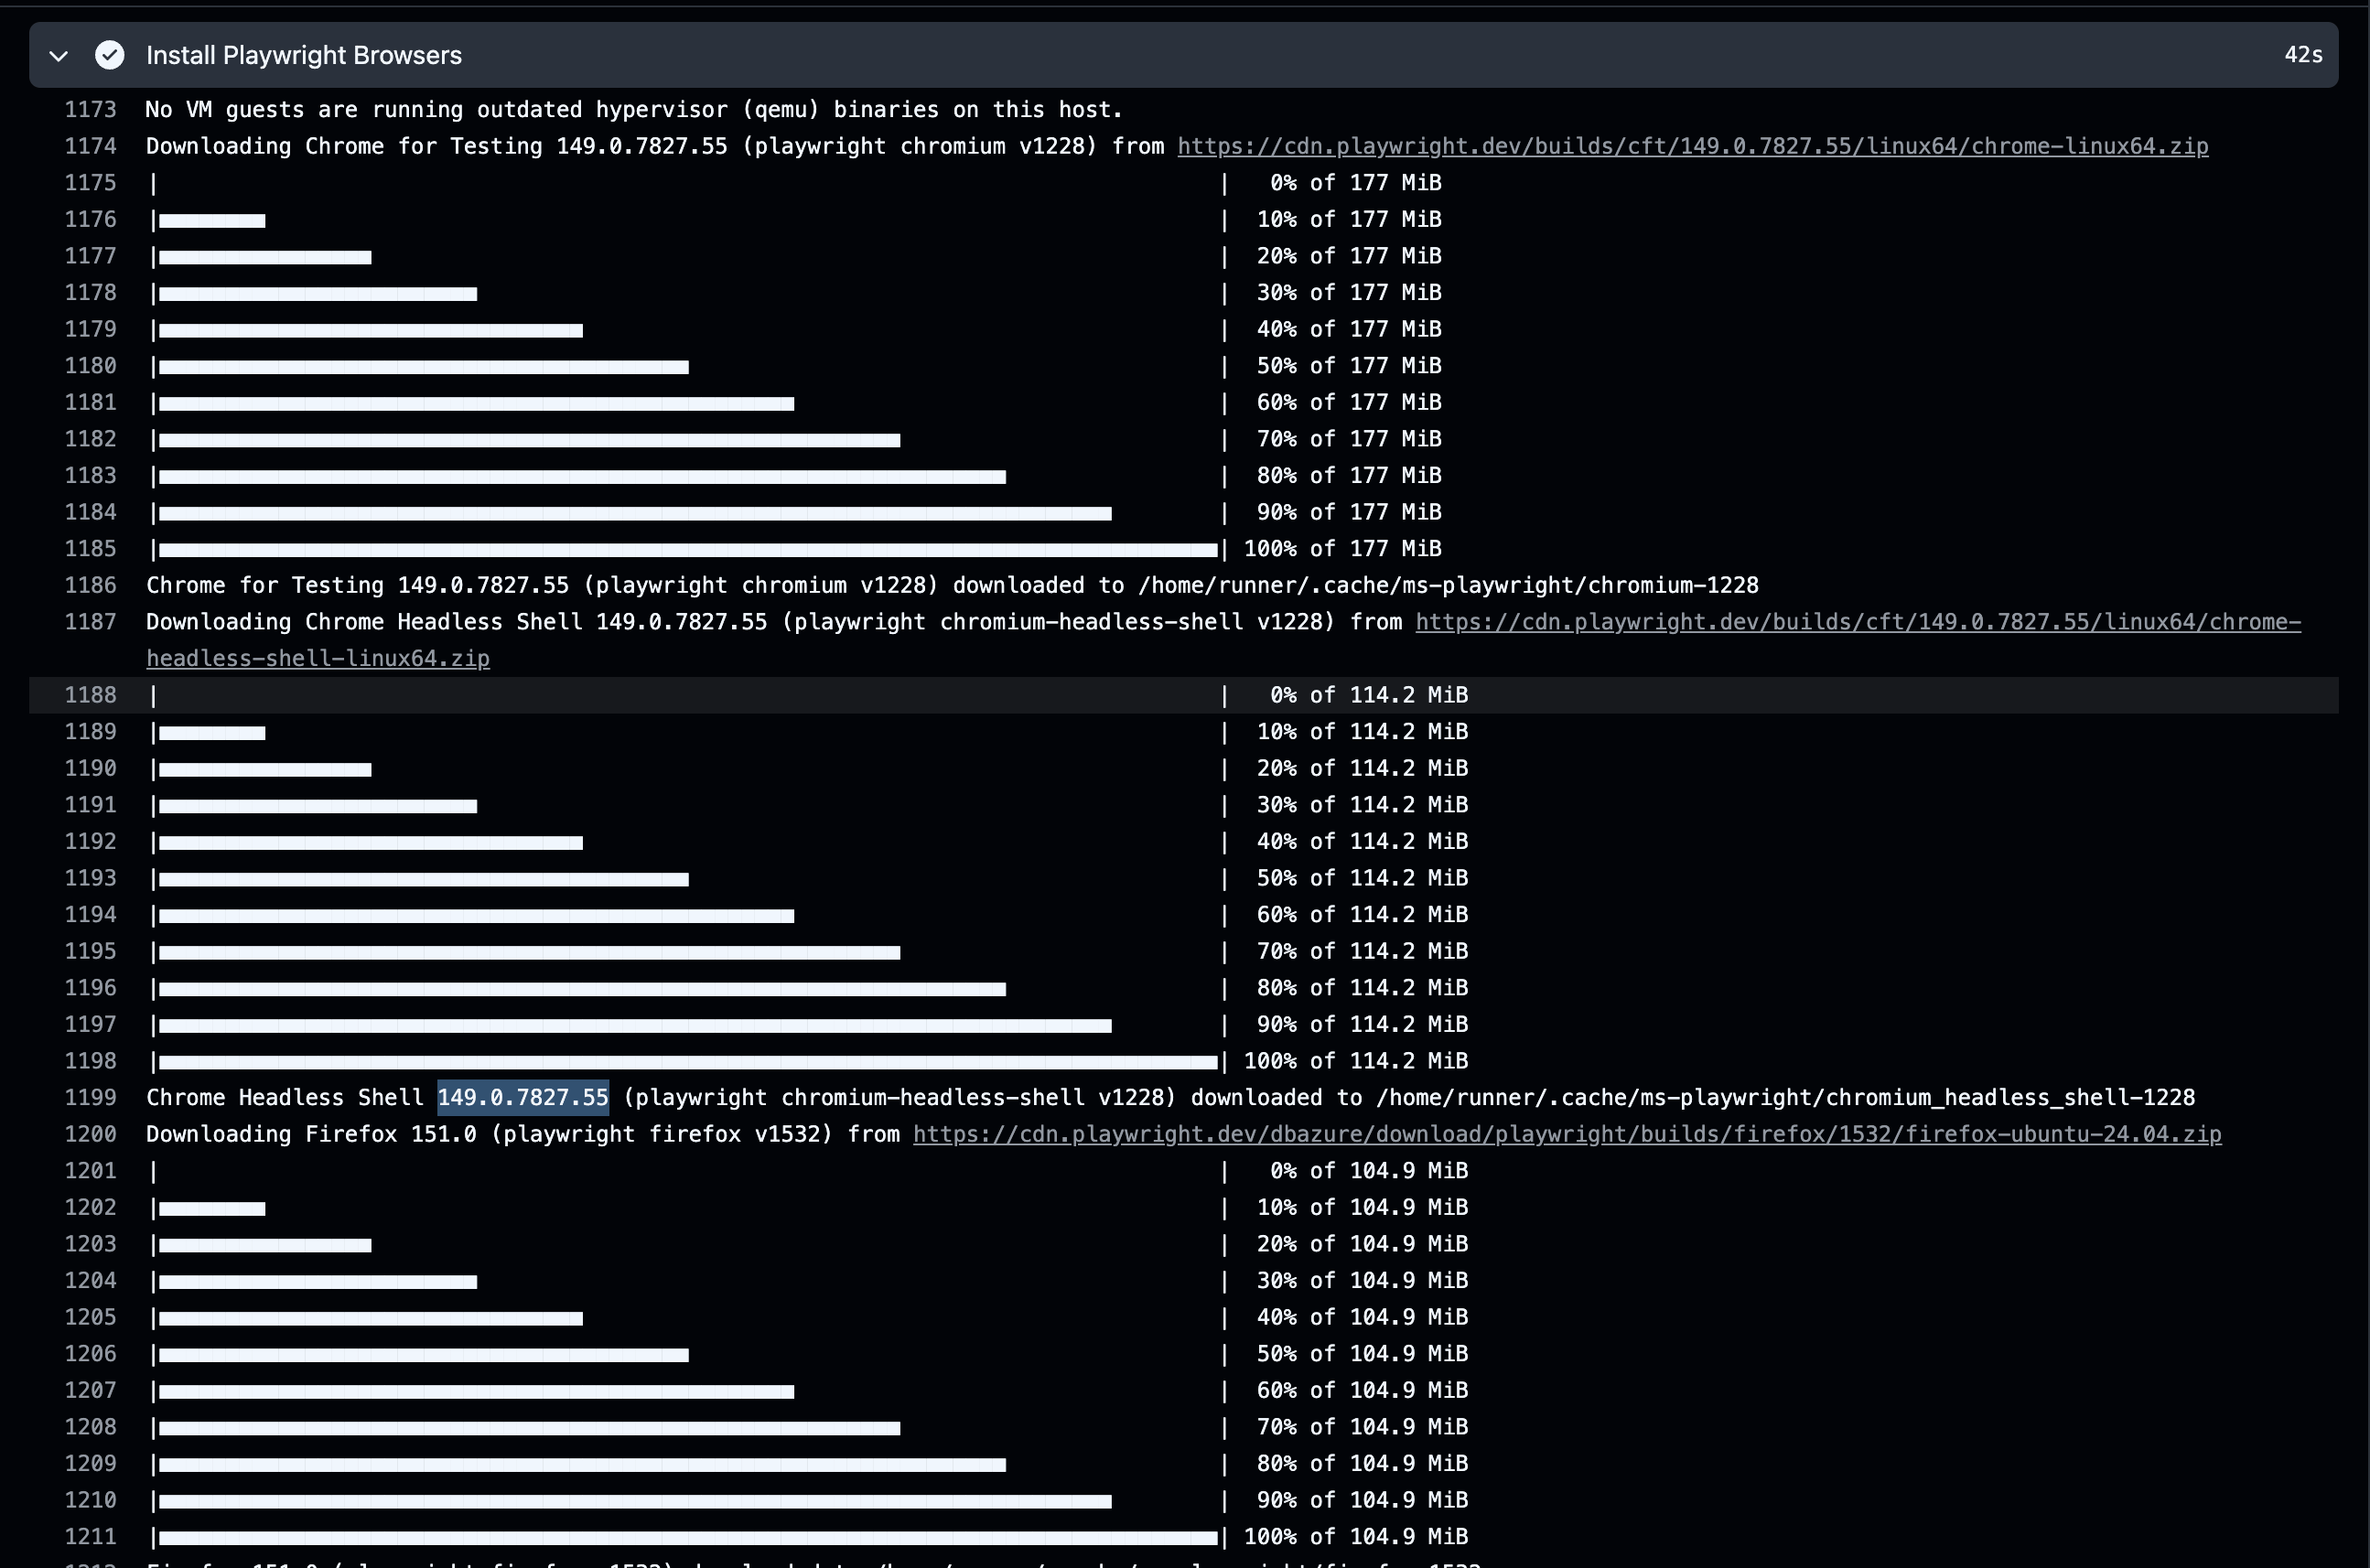
Task: Collapse the Install Playwright Browsers step
Action: tap(59, 56)
